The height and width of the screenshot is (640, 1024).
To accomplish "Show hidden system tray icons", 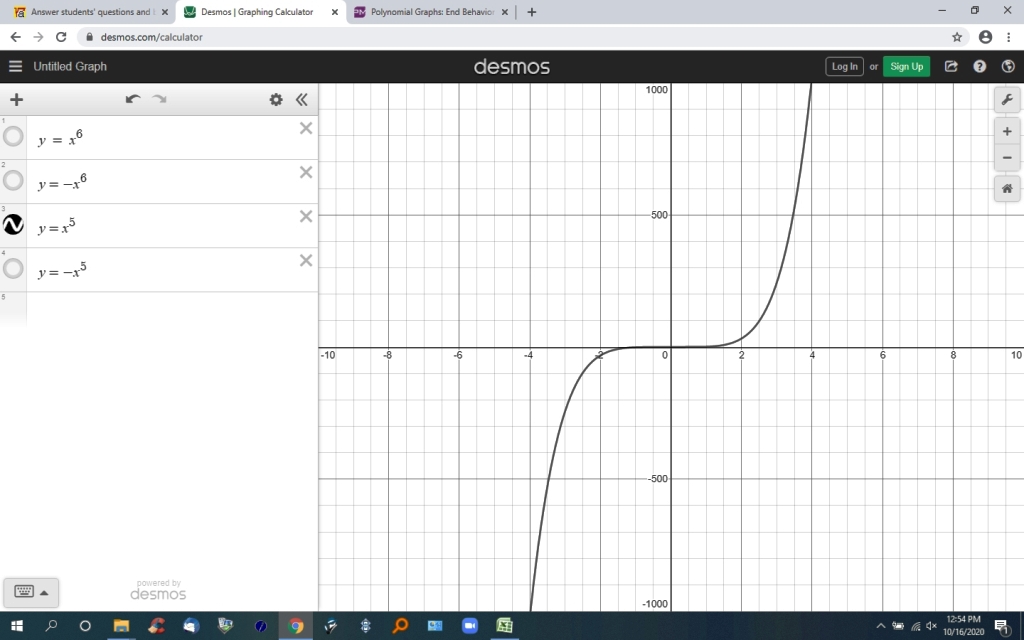I will (880, 626).
